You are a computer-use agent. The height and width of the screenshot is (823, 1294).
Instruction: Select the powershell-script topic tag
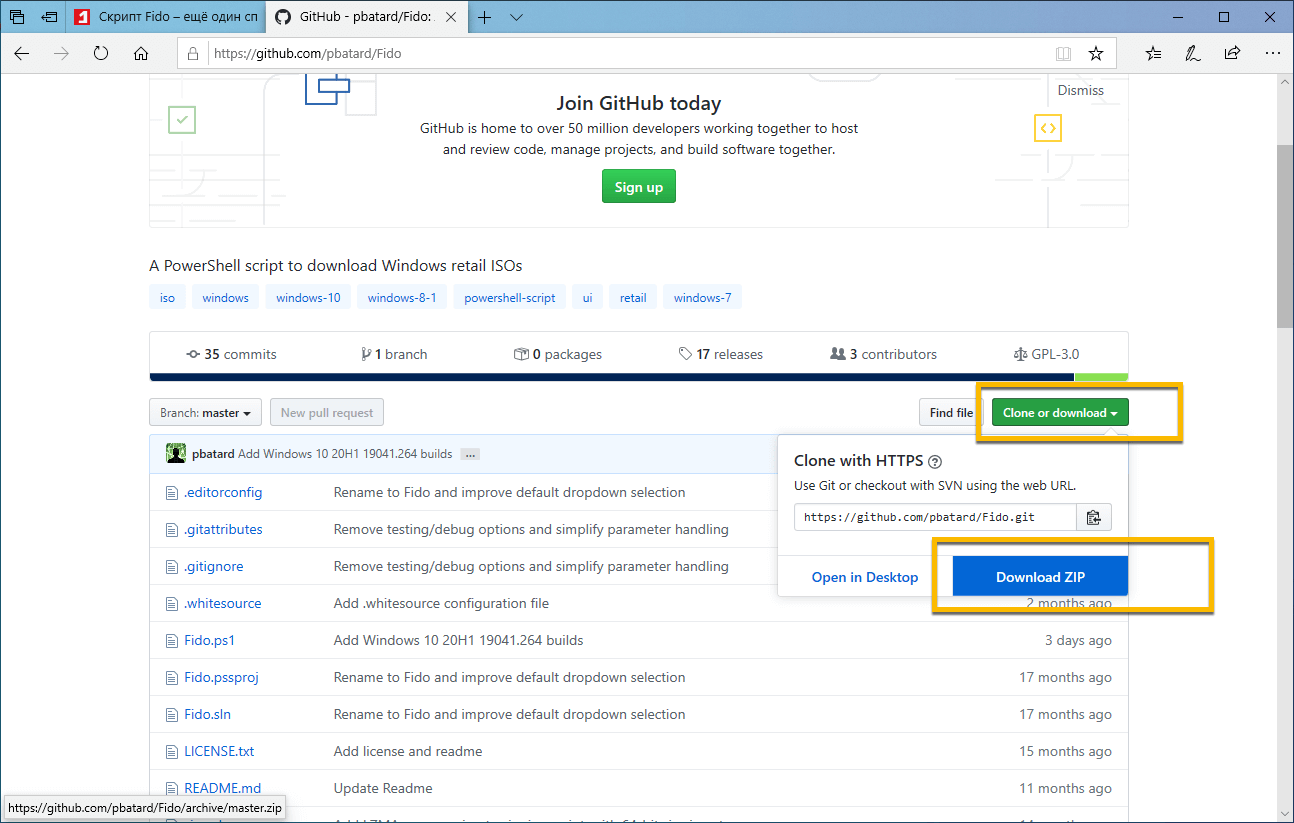[510, 298]
